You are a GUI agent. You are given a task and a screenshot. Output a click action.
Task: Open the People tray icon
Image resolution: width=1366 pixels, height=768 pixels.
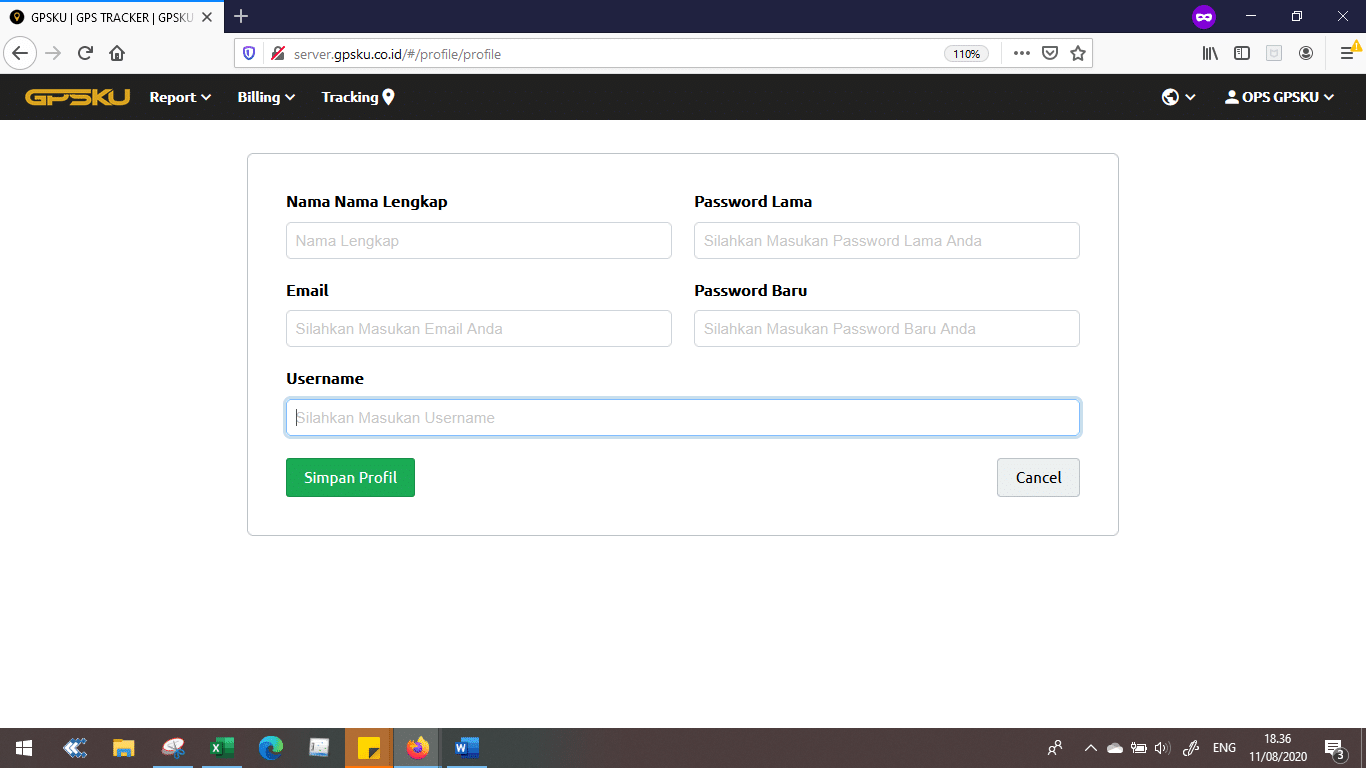(x=1055, y=748)
